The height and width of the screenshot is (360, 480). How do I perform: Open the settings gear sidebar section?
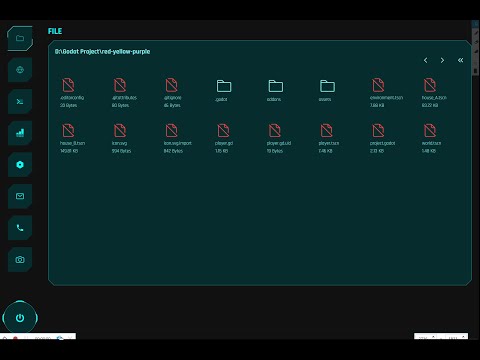(x=20, y=165)
